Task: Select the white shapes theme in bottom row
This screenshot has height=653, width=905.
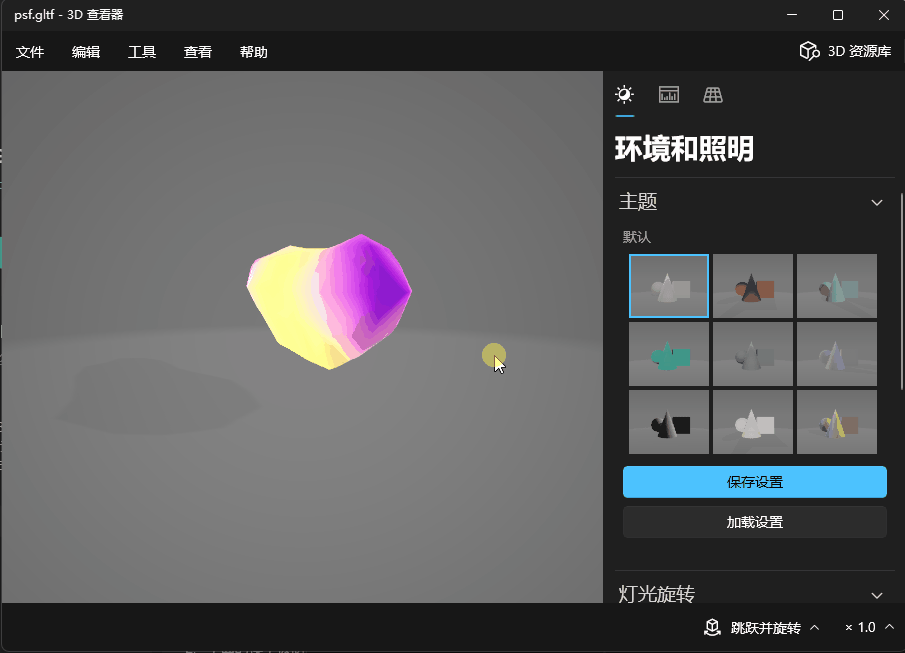Action: tap(753, 422)
